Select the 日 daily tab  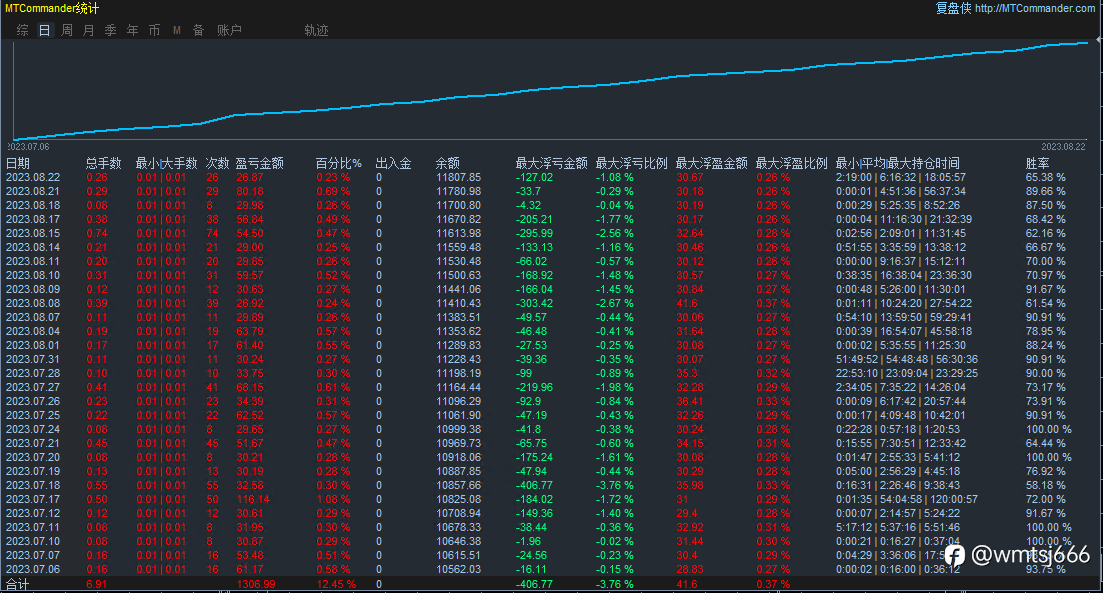(x=44, y=30)
